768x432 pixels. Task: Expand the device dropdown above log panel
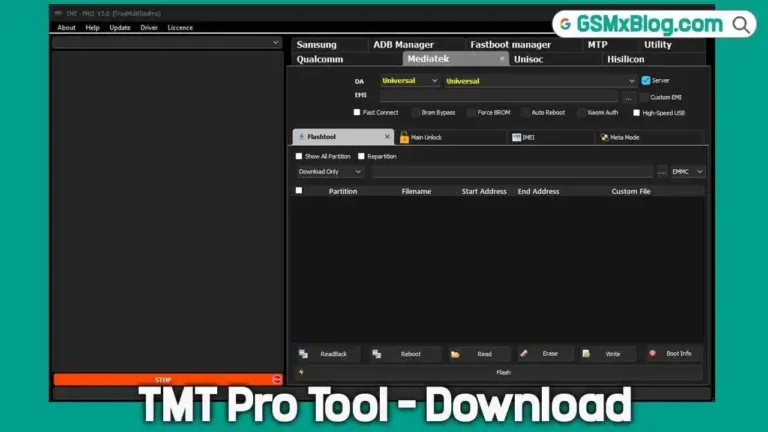[x=167, y=43]
